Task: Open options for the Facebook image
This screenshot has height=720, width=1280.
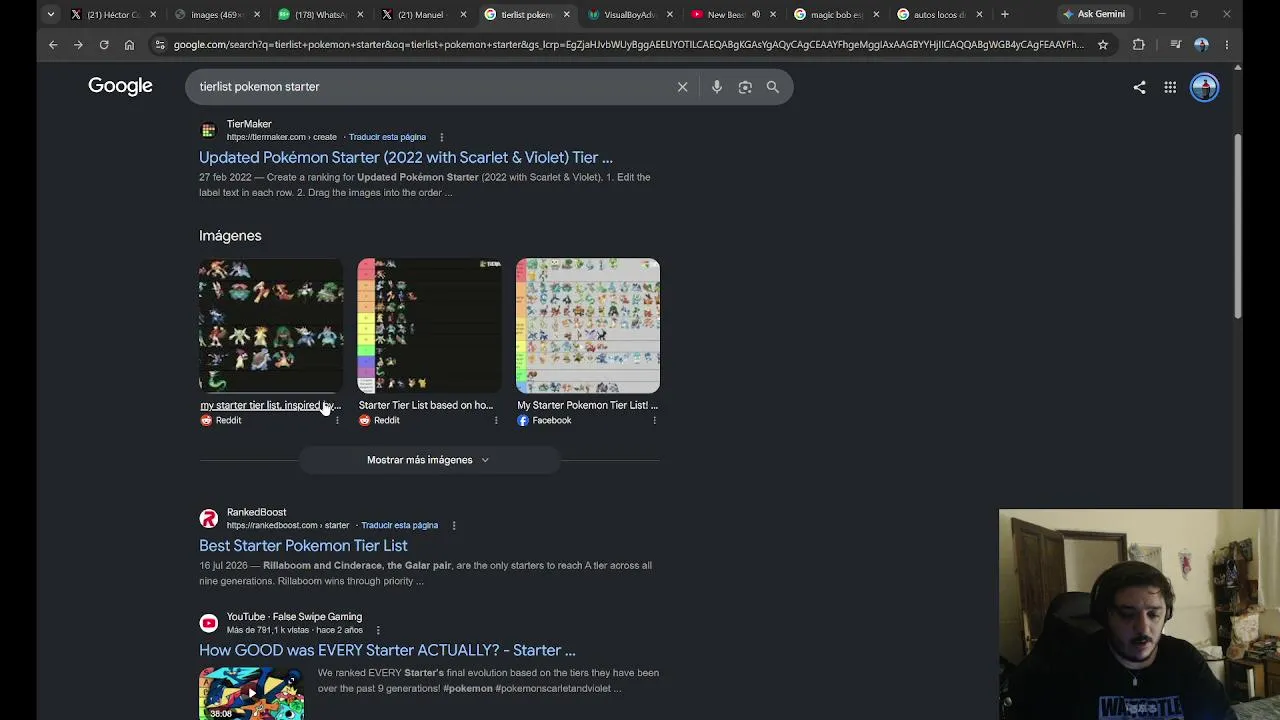Action: (x=654, y=420)
